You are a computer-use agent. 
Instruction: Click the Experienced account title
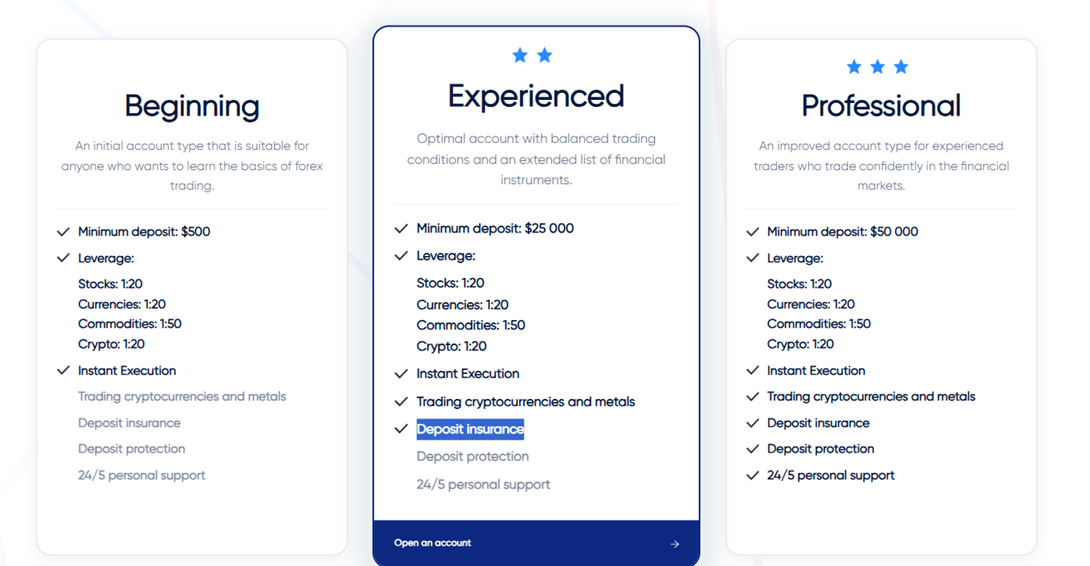pos(536,96)
